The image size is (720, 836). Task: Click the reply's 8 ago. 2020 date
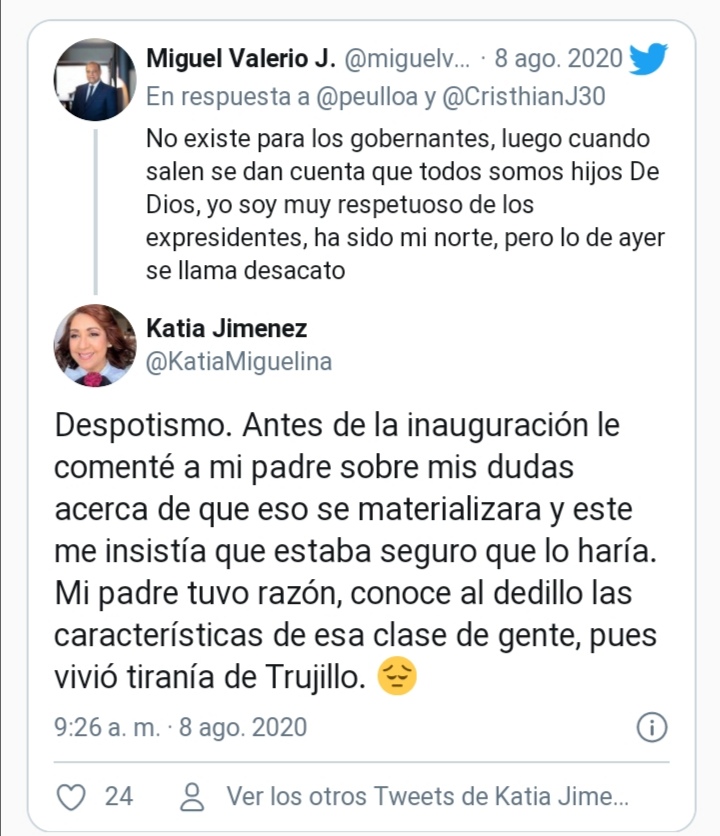(x=558, y=59)
